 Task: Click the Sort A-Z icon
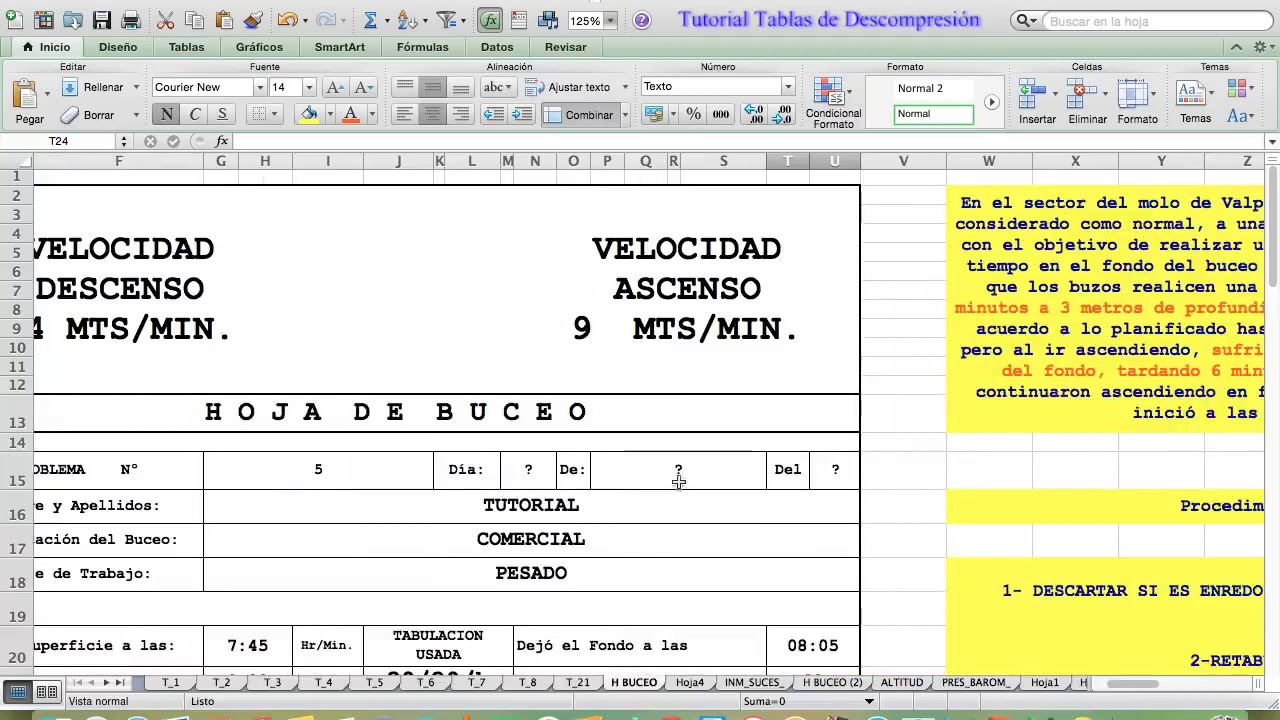[406, 20]
